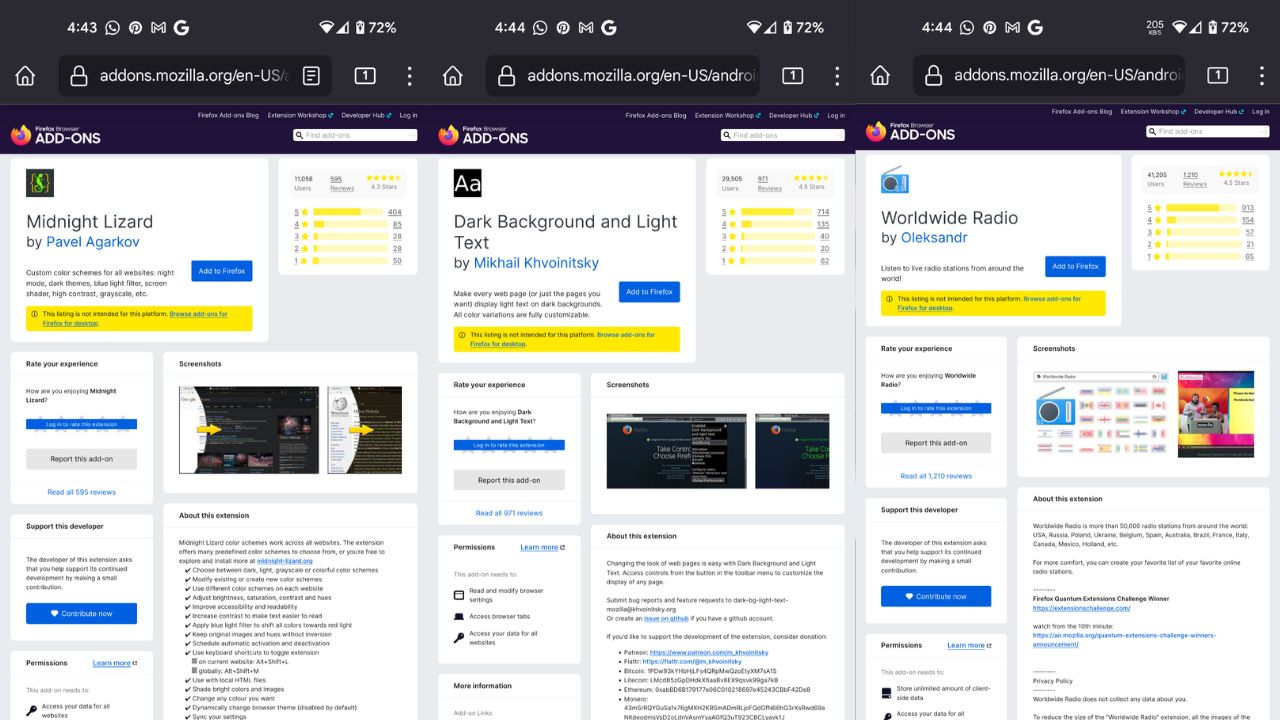Open first Worldwide Radio screenshot thumbnail

click(x=1101, y=413)
